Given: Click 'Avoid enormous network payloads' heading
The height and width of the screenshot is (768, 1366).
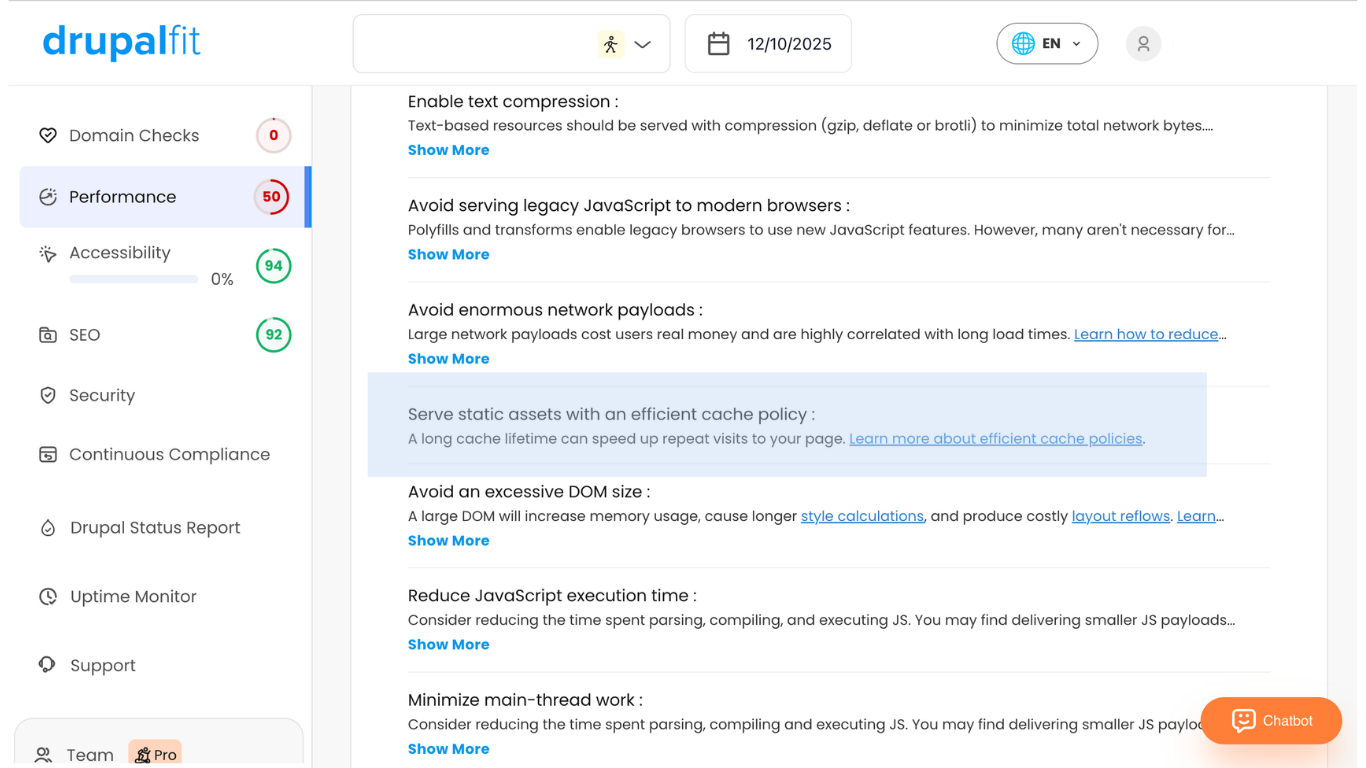Looking at the screenshot, I should pyautogui.click(x=555, y=310).
